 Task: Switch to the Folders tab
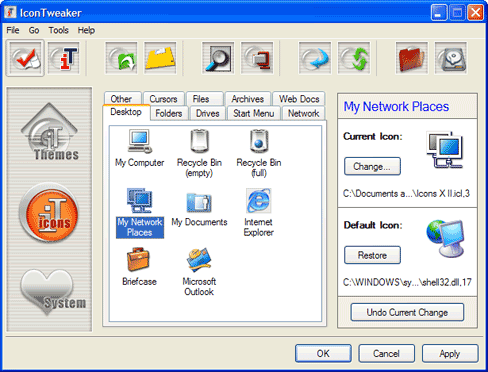tap(169, 113)
